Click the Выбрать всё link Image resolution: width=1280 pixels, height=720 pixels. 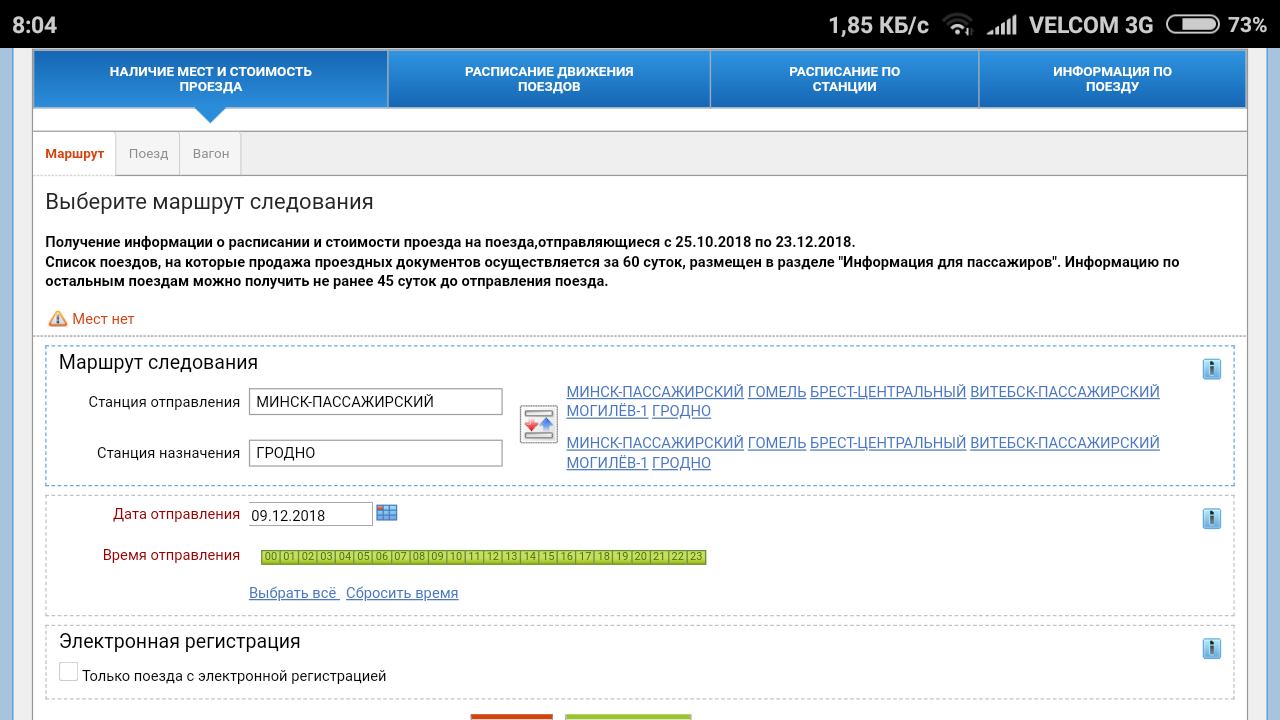pos(294,593)
